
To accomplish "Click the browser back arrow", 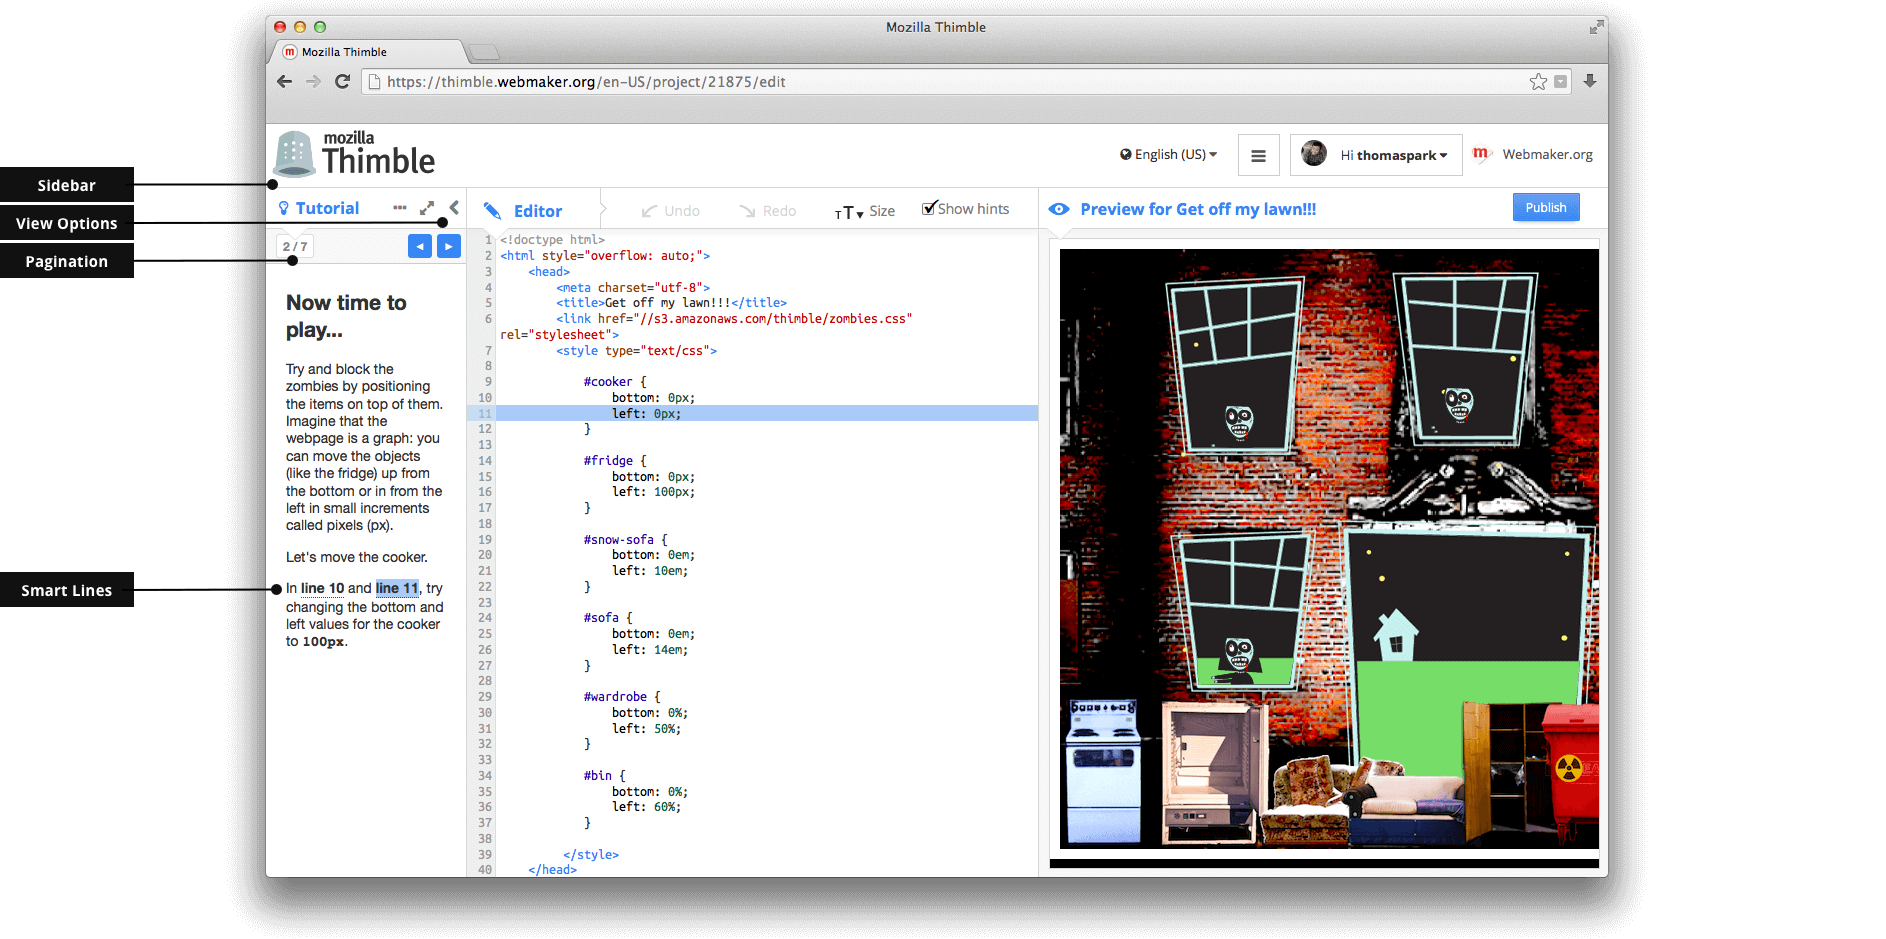I will click(285, 82).
